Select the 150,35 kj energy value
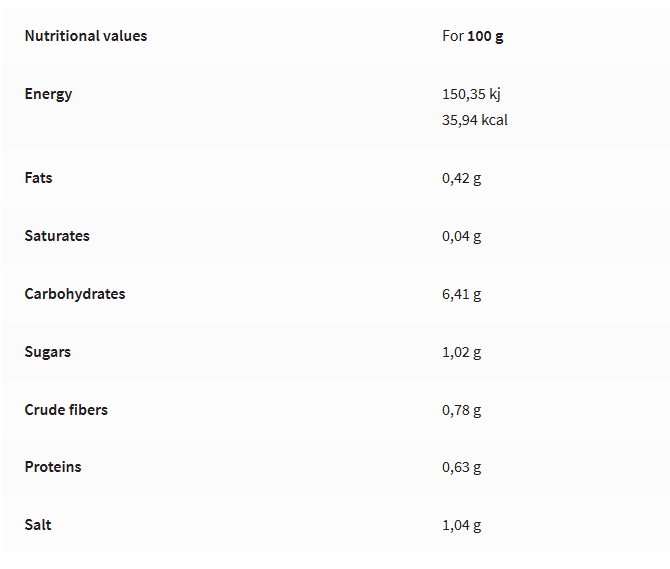Viewport: 670px width, 569px height. point(471,94)
